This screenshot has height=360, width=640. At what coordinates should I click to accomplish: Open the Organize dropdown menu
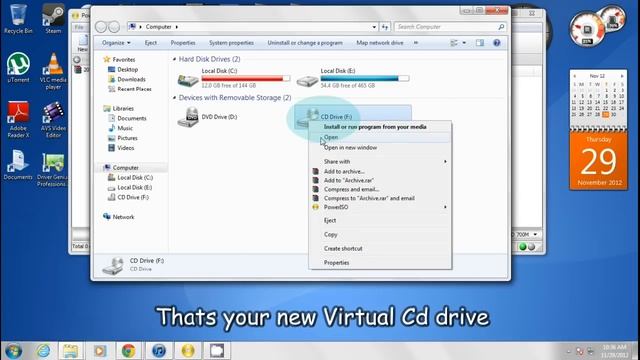point(116,43)
